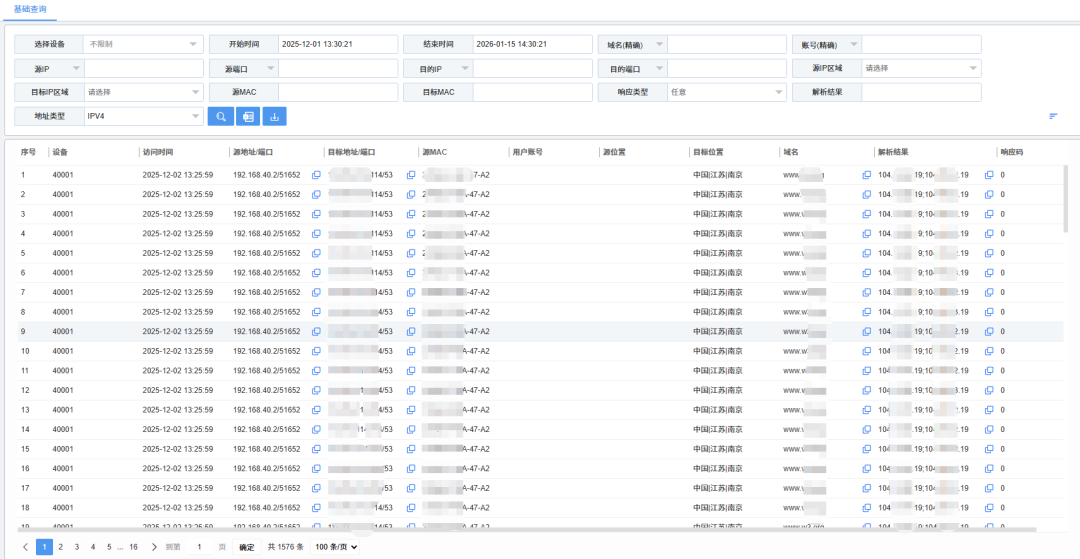The width and height of the screenshot is (1080, 559).
Task: Click the table's vertical scrollbar
Action: (x=1066, y=200)
